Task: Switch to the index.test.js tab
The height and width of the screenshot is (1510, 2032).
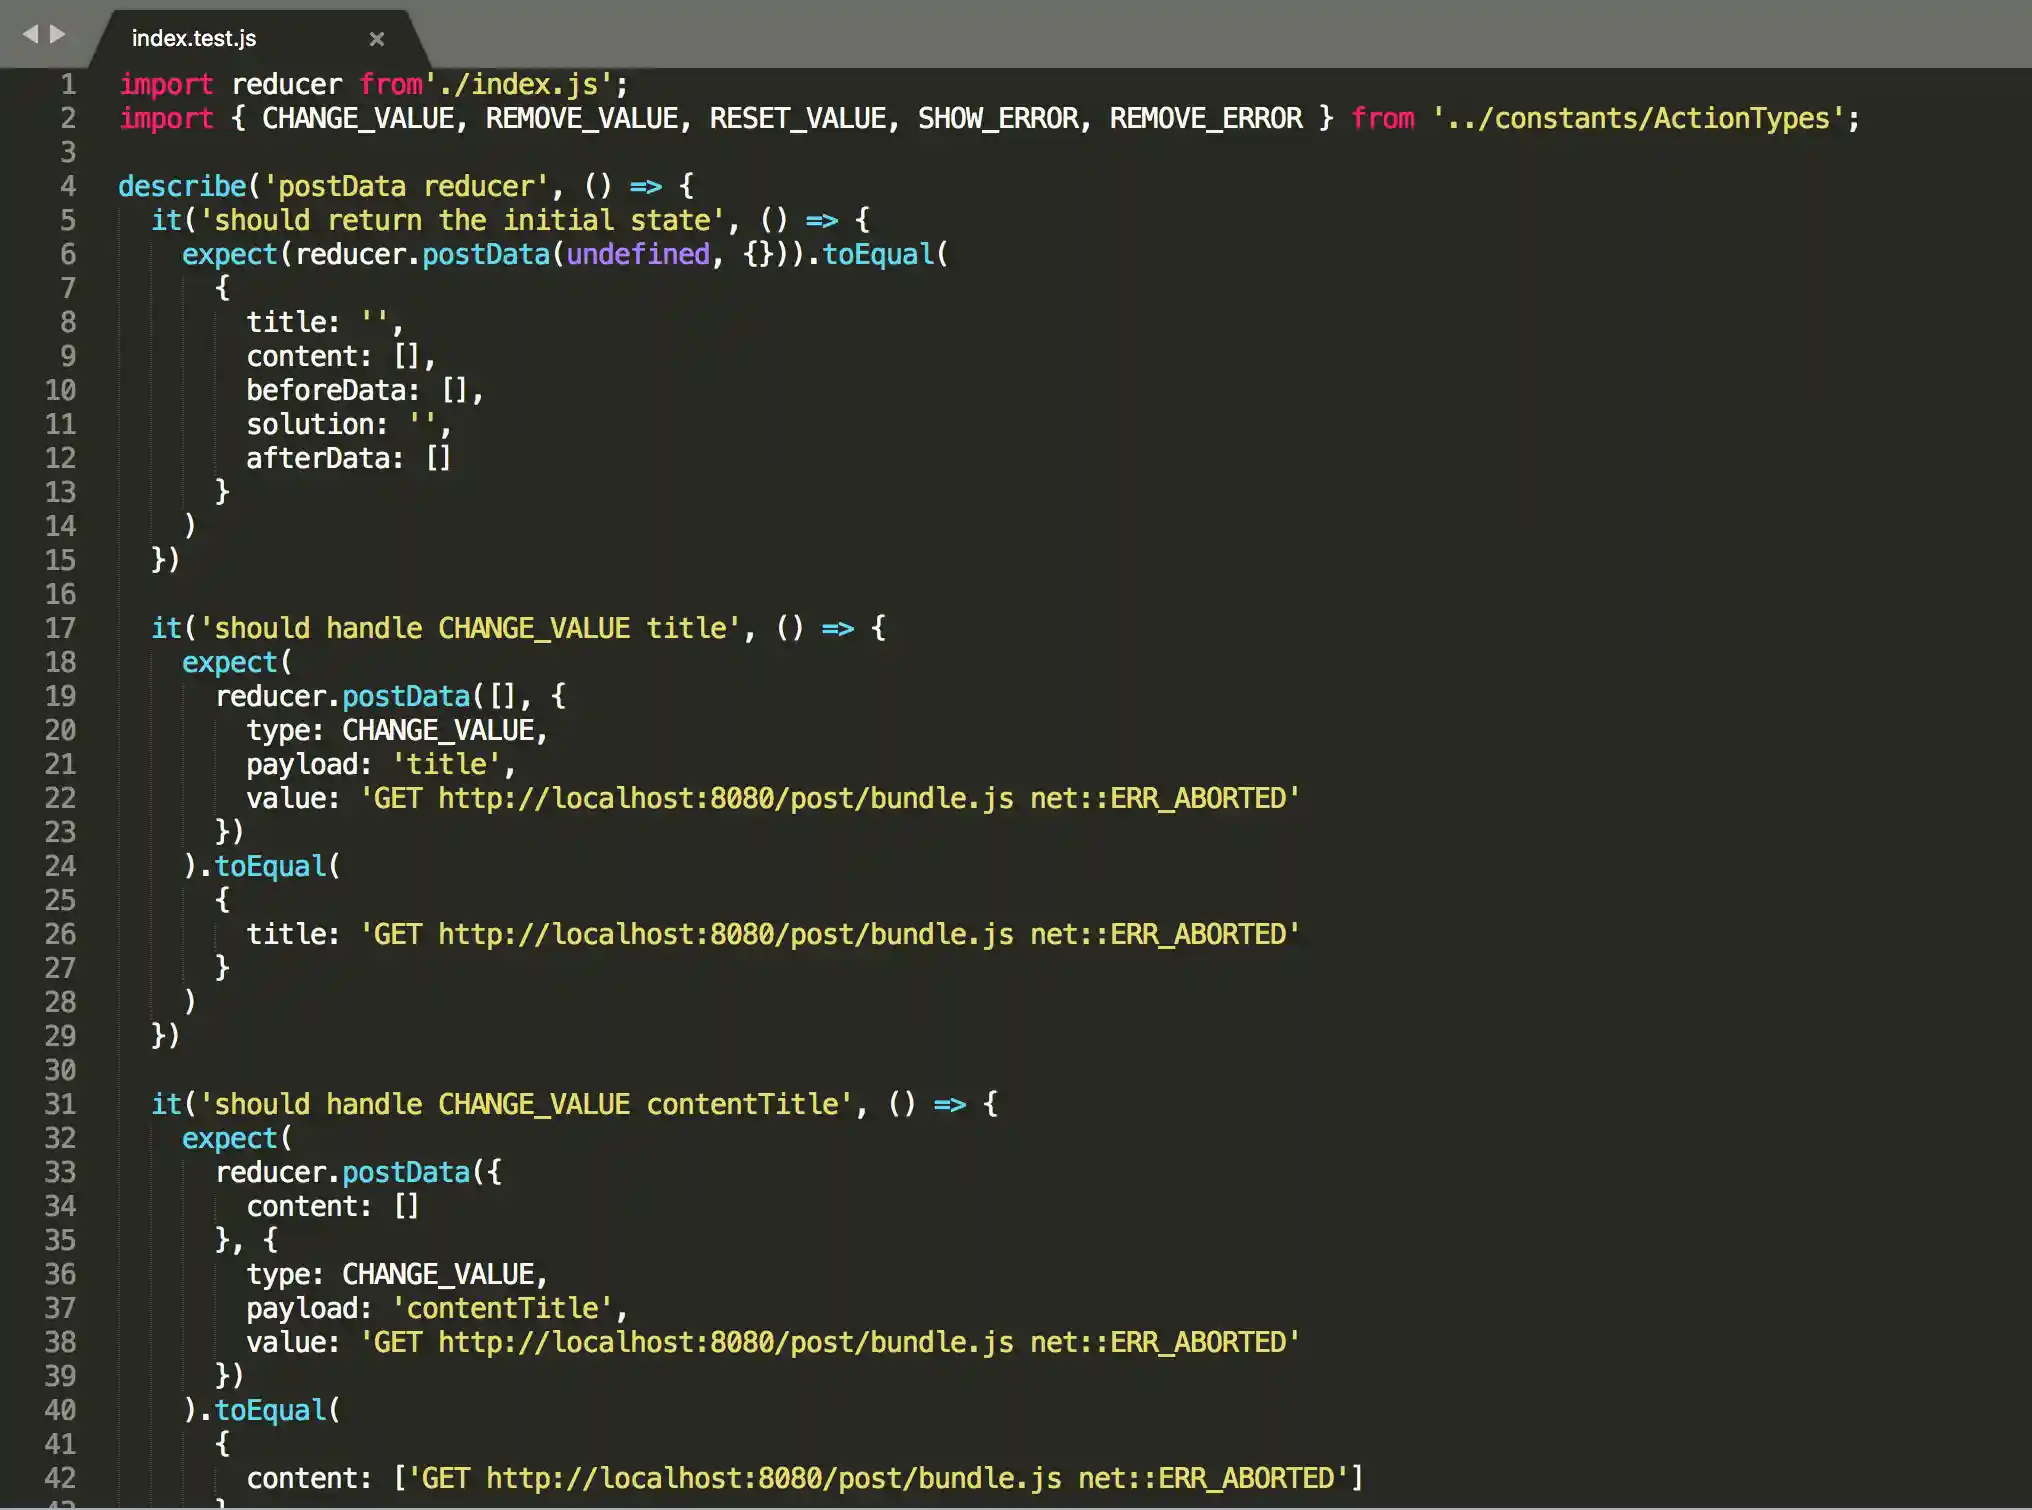Action: (x=195, y=38)
